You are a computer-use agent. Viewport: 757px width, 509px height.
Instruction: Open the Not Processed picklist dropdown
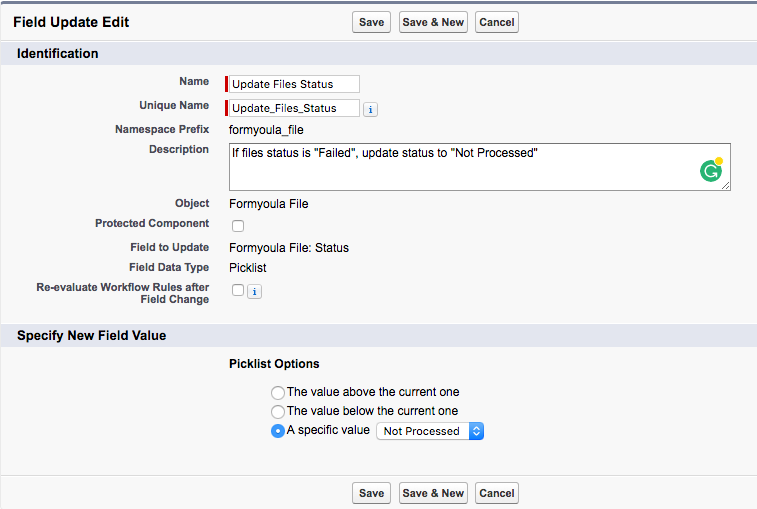coord(429,431)
